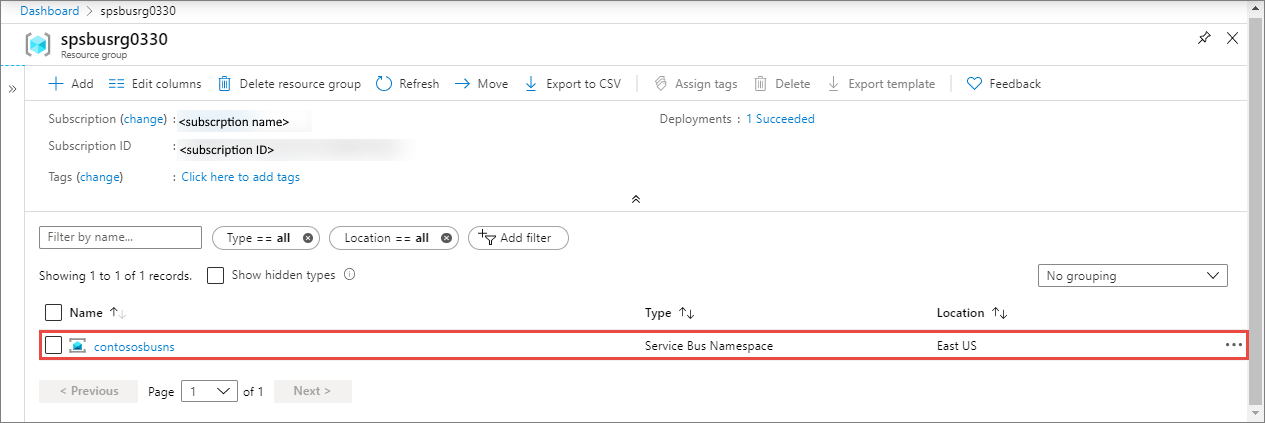Click the '<subscription ID>' value
The width and height of the screenshot is (1265, 423).
(x=226, y=150)
